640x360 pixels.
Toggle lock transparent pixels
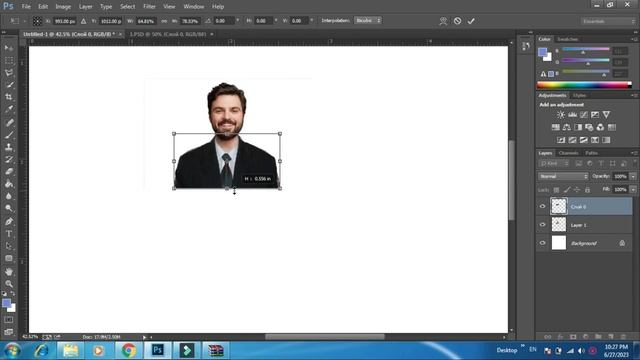tap(556, 190)
